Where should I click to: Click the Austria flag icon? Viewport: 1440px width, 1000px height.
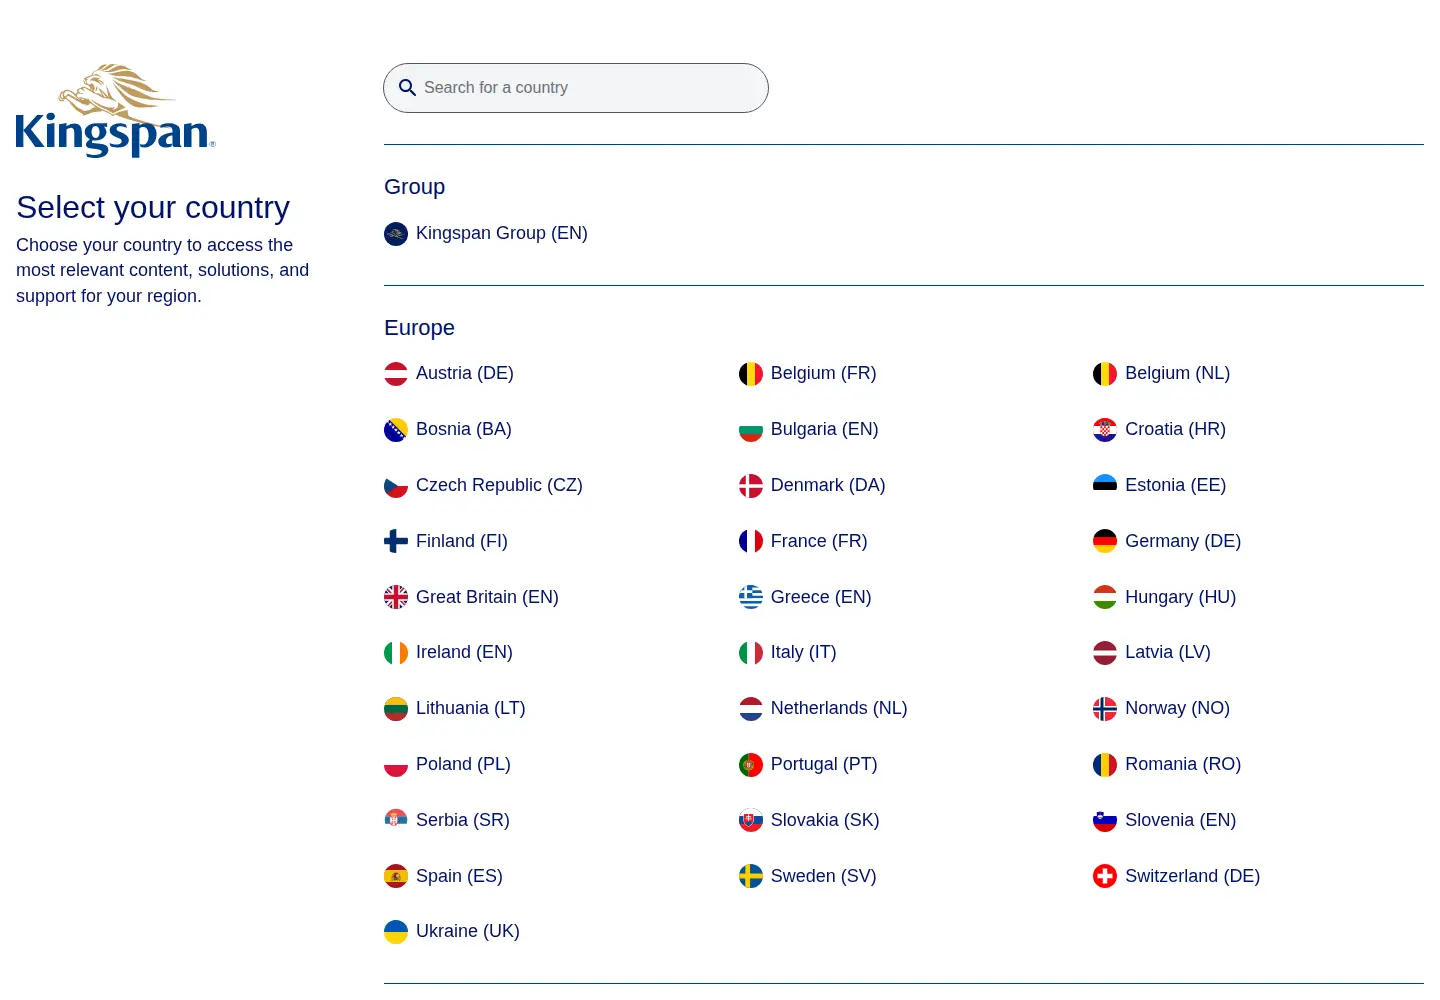coord(396,374)
